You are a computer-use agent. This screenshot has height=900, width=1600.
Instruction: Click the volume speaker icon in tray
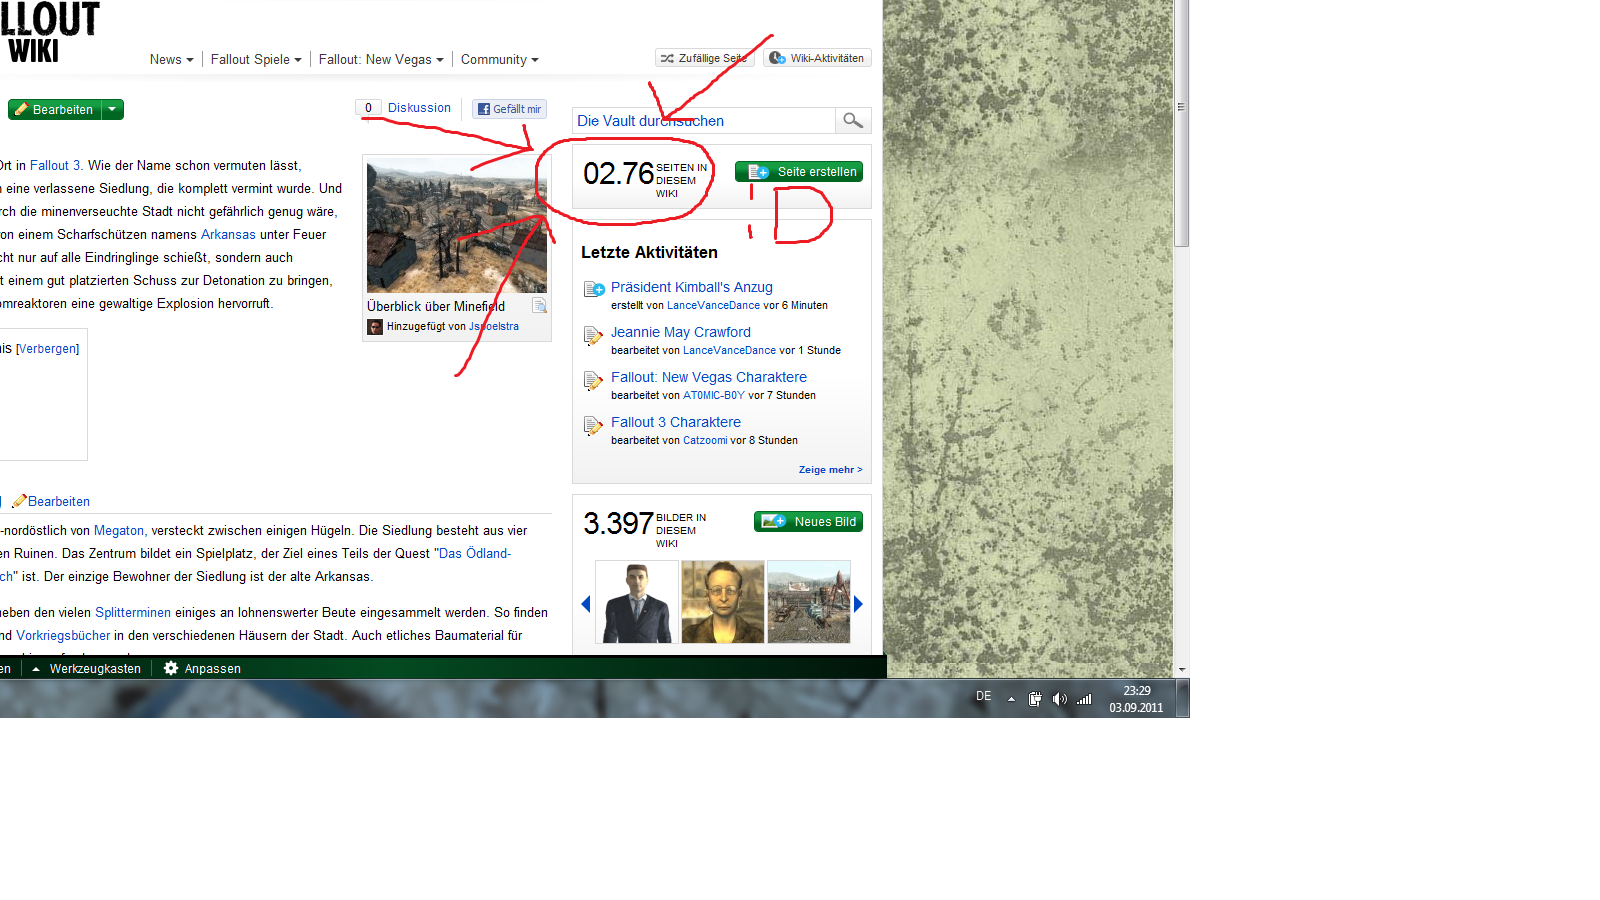point(1059,699)
